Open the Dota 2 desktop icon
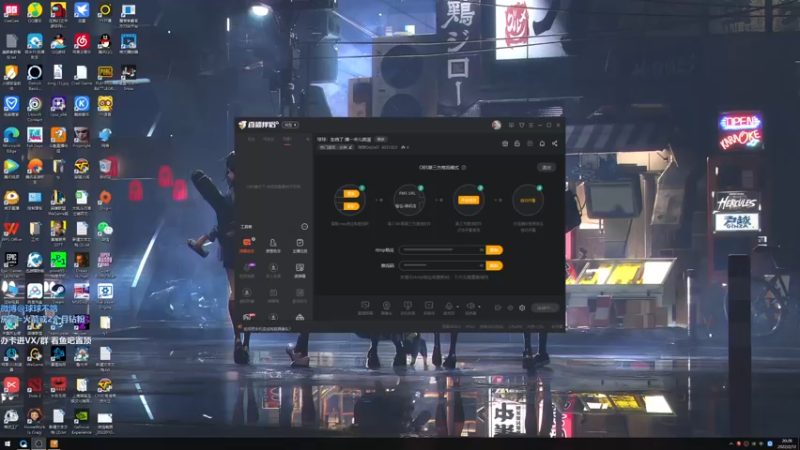The width and height of the screenshot is (800, 450). [x=35, y=387]
